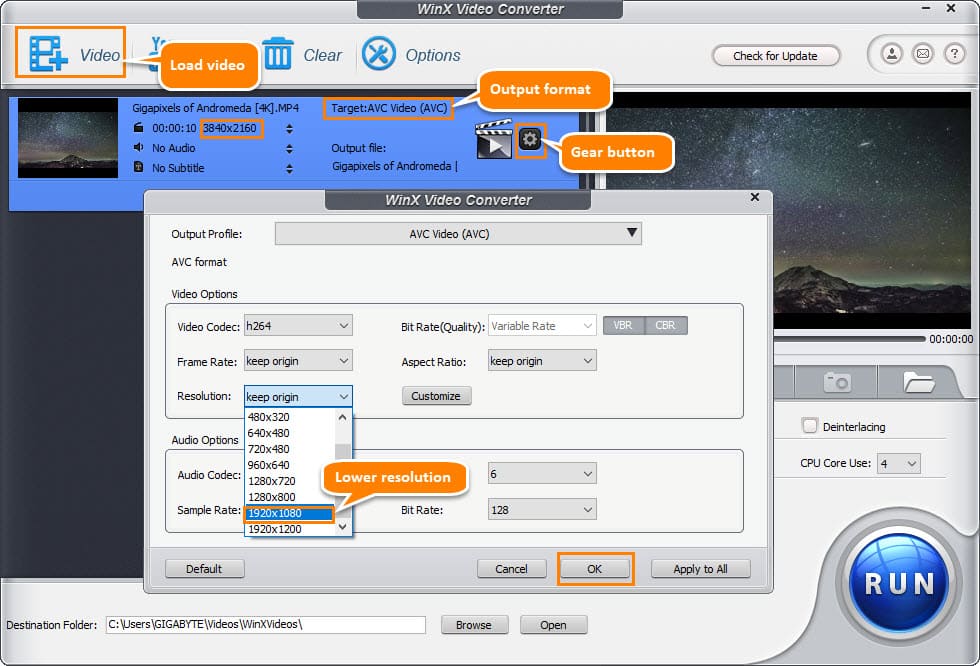The height and width of the screenshot is (666, 980).
Task: Click resolution list scroll up arrow
Action: 342,417
